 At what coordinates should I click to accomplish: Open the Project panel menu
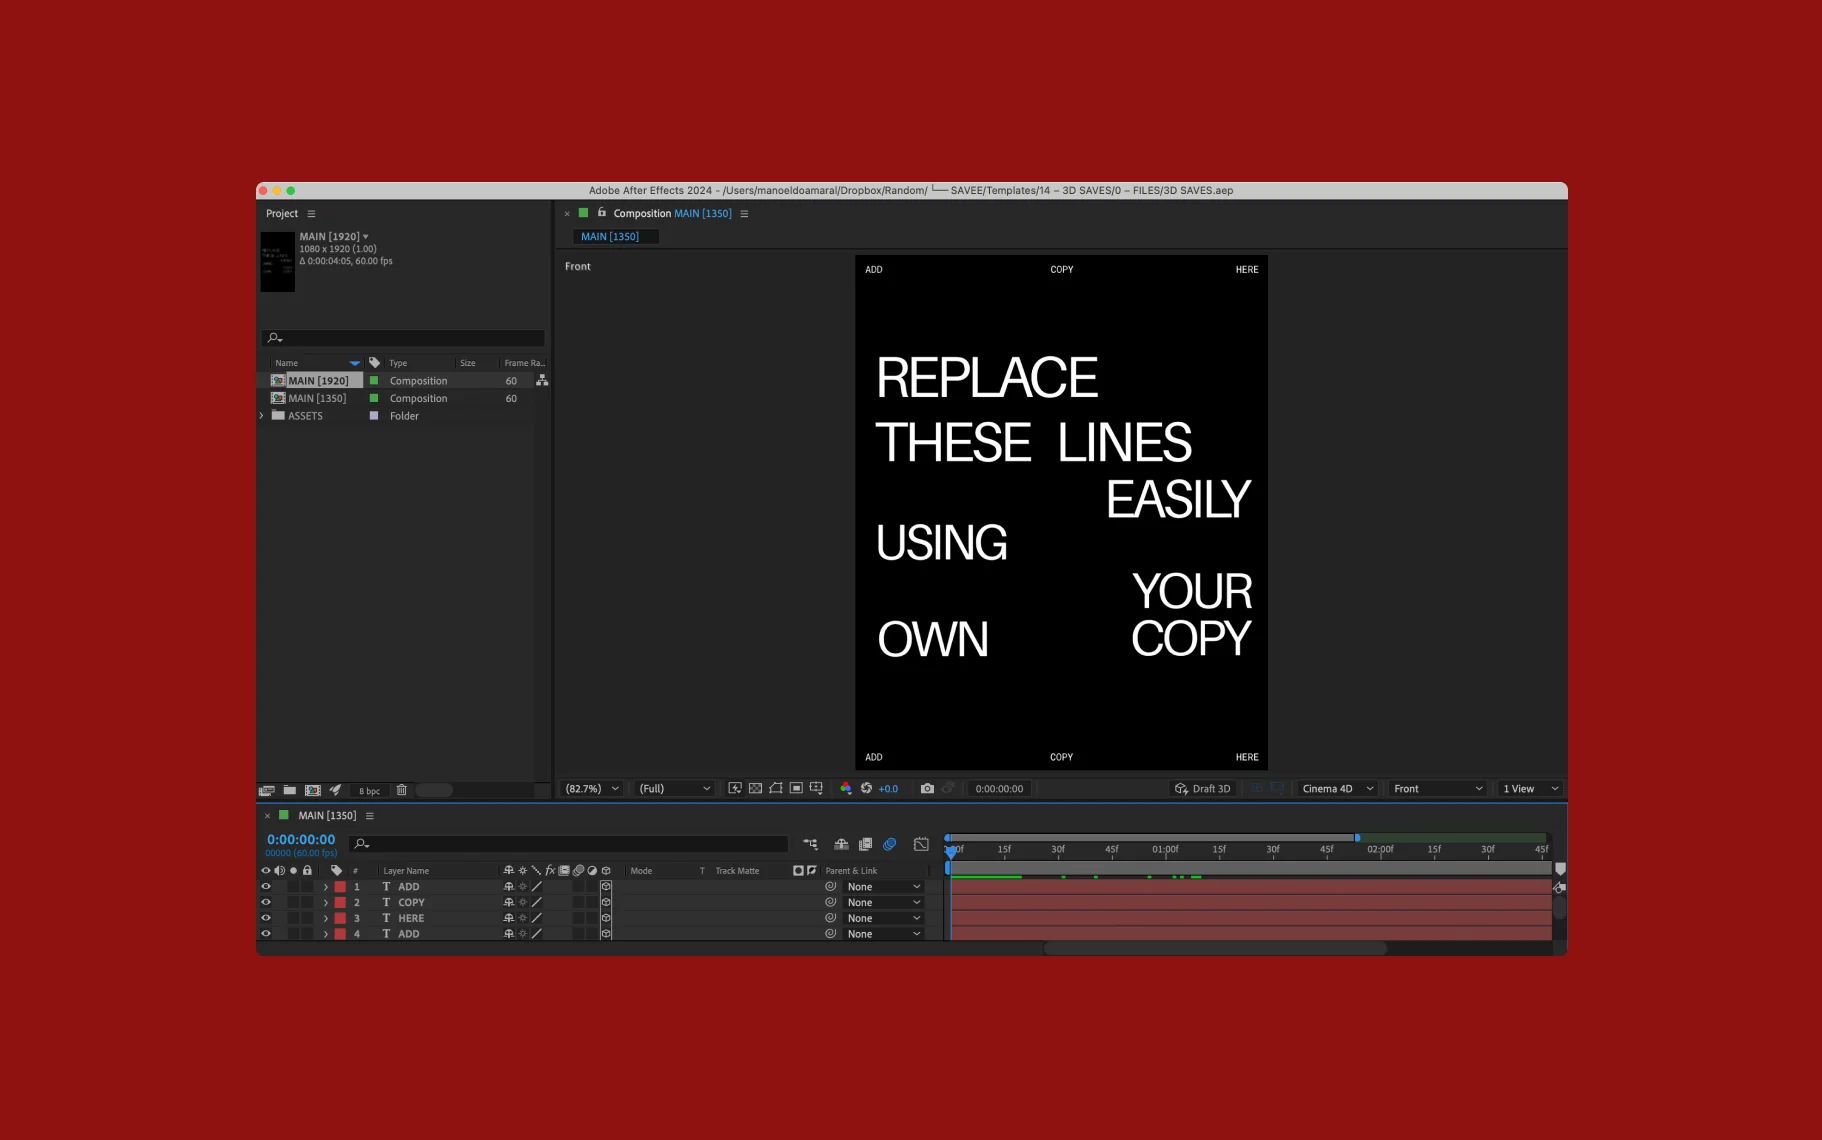[311, 214]
